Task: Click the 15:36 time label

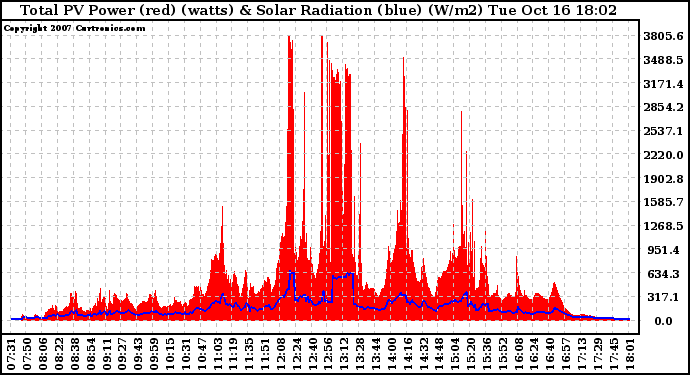Action: [x=486, y=354]
